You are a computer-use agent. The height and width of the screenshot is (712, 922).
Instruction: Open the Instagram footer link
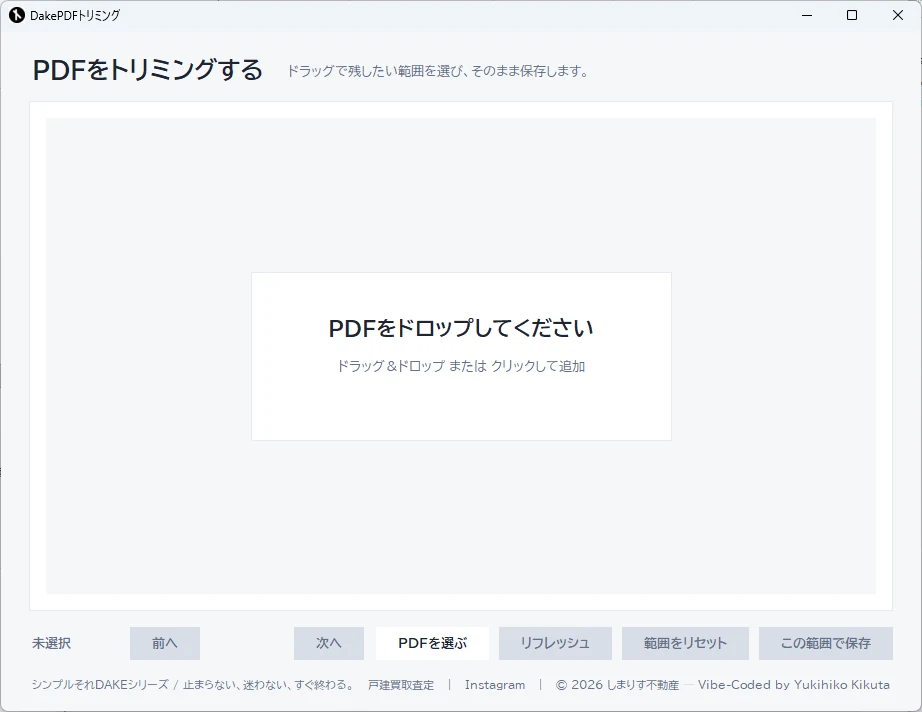click(495, 685)
